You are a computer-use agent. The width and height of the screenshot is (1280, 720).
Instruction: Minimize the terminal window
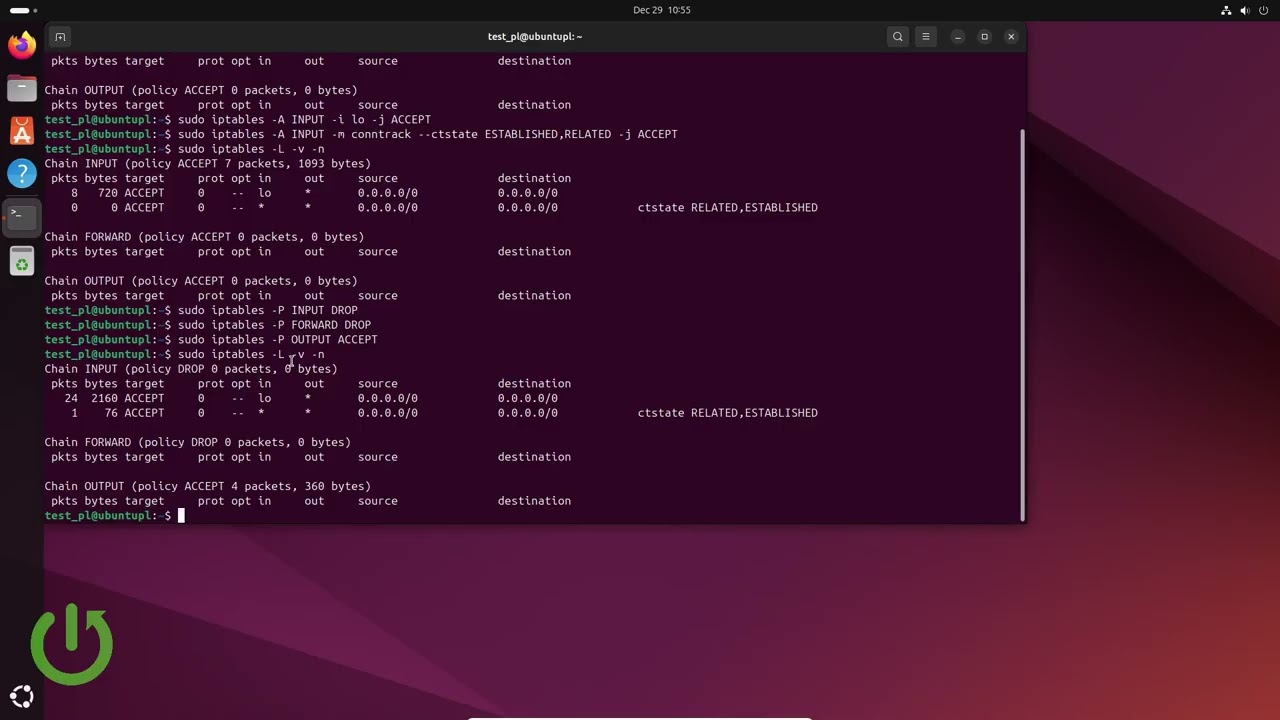coord(958,37)
